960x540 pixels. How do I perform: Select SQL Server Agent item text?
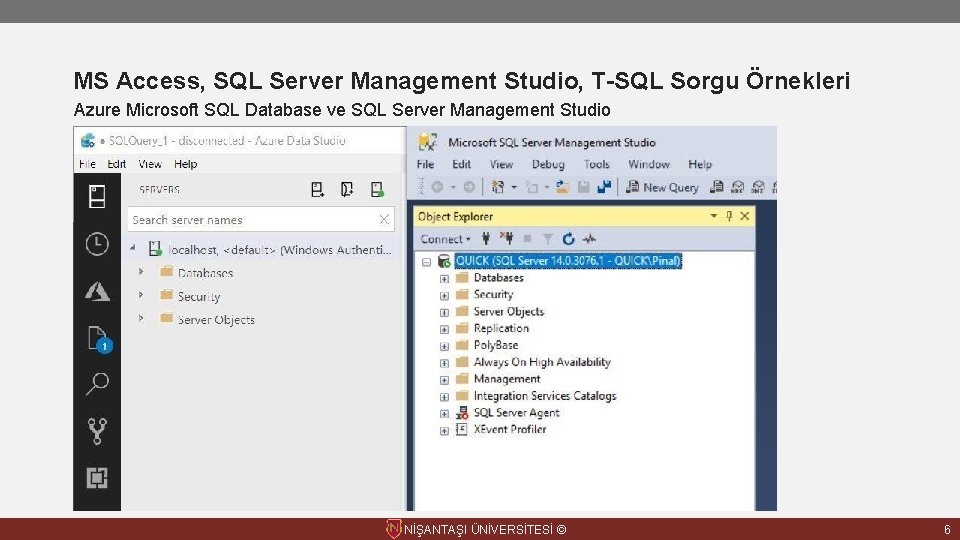coord(516,413)
